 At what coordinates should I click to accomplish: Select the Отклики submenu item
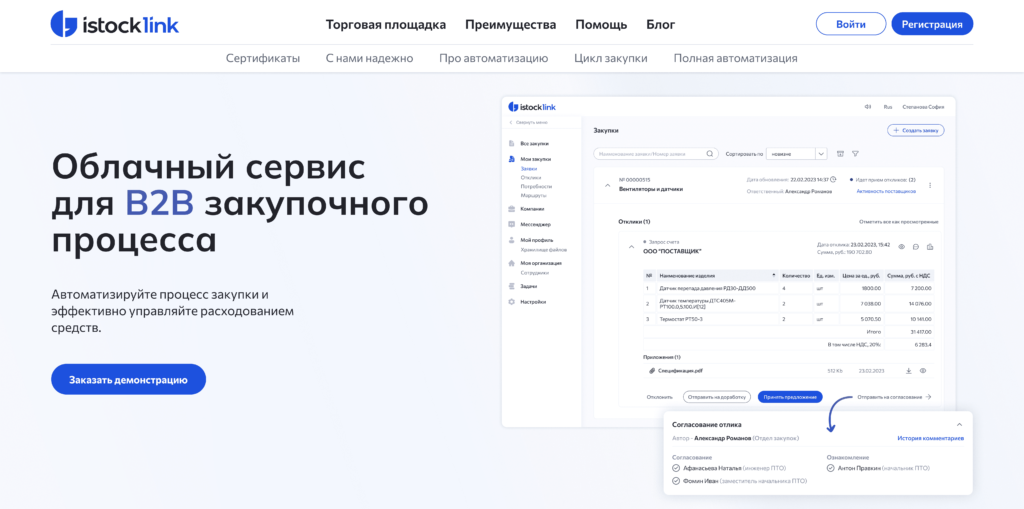point(530,177)
